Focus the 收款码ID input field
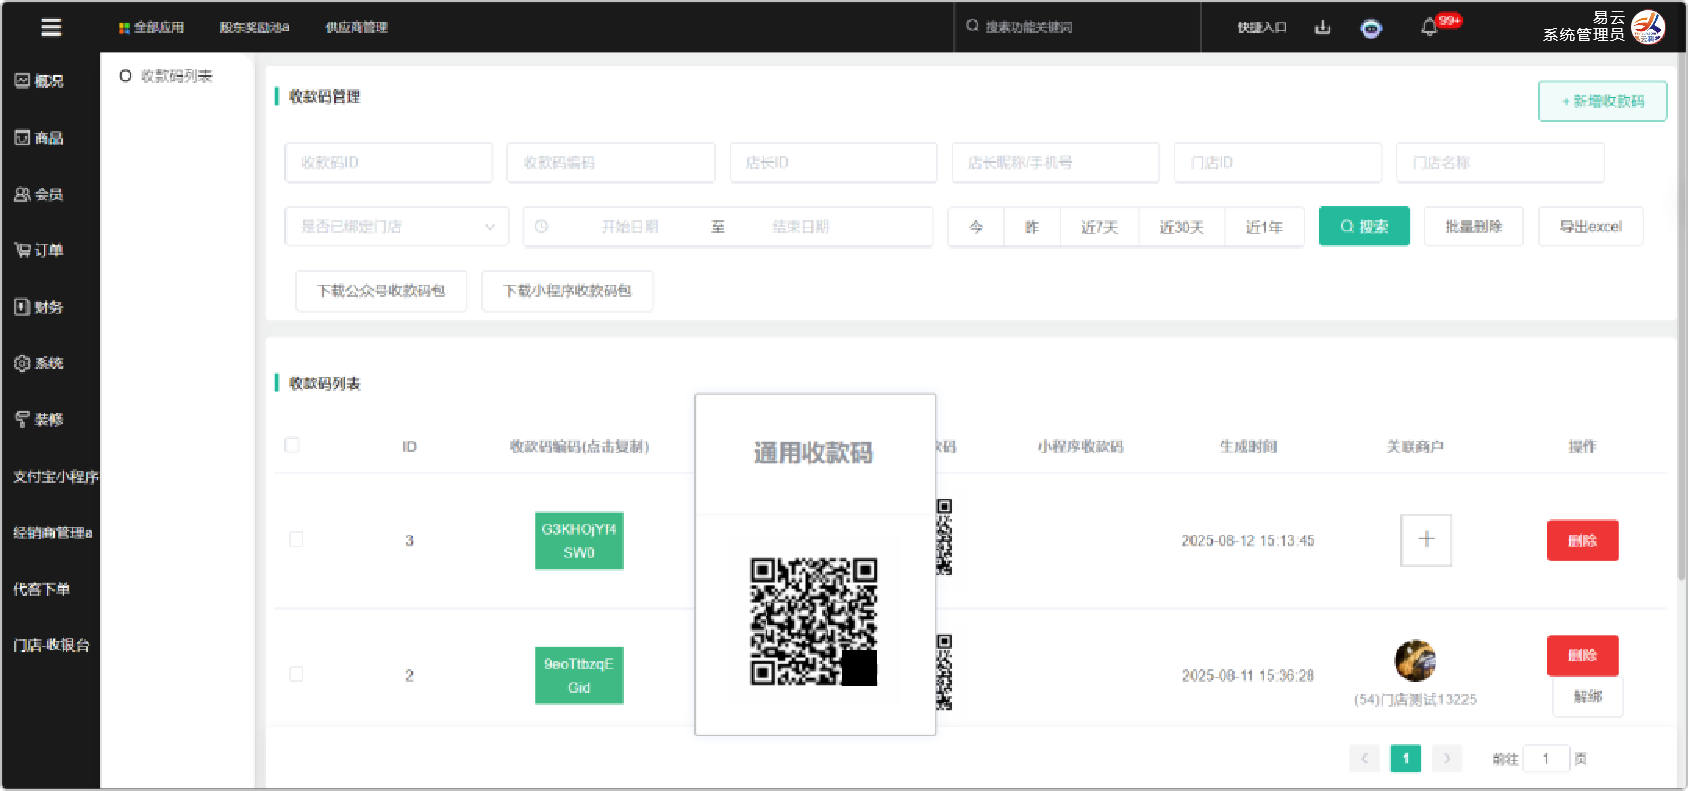This screenshot has width=1688, height=791. pyautogui.click(x=389, y=162)
